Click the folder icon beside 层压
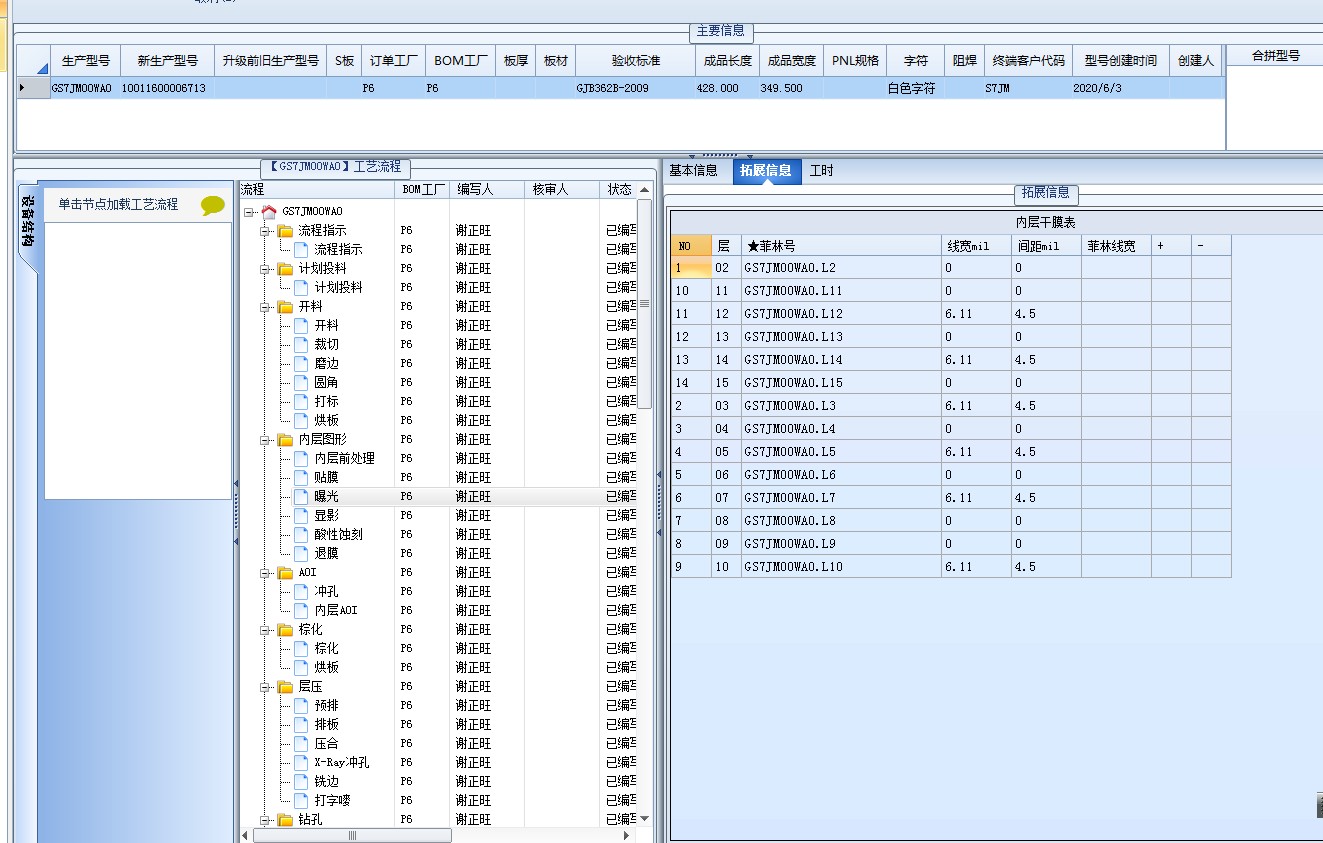Image resolution: width=1323 pixels, height=843 pixels. (x=285, y=687)
